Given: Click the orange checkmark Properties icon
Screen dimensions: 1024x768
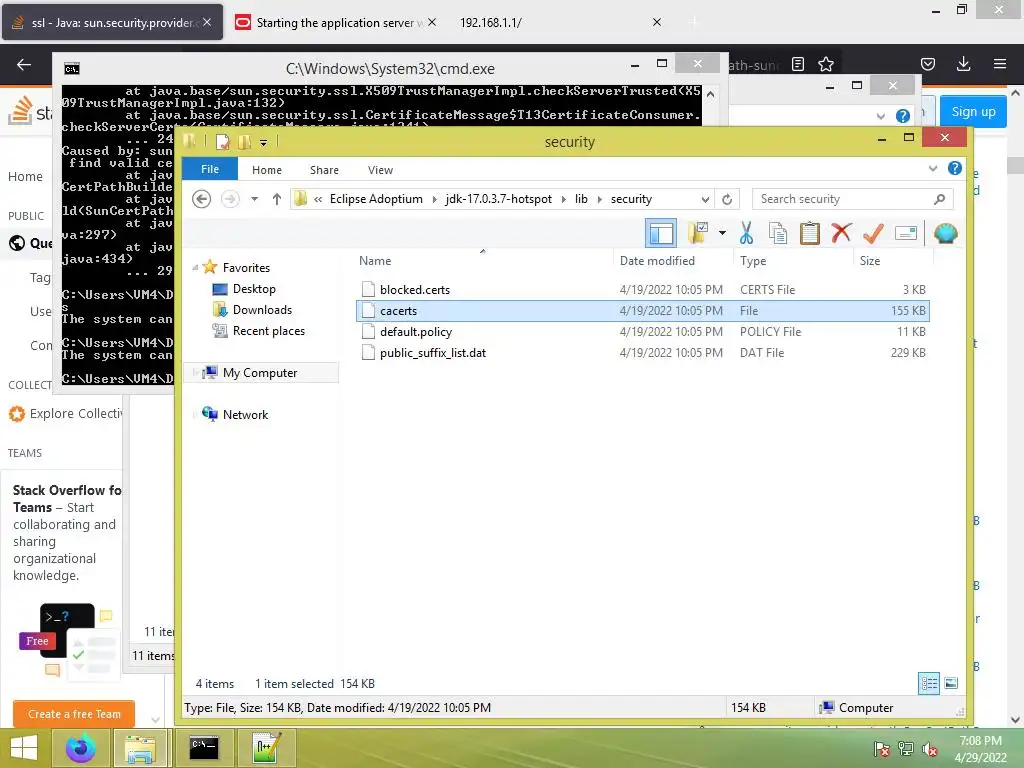Looking at the screenshot, I should tap(873, 233).
